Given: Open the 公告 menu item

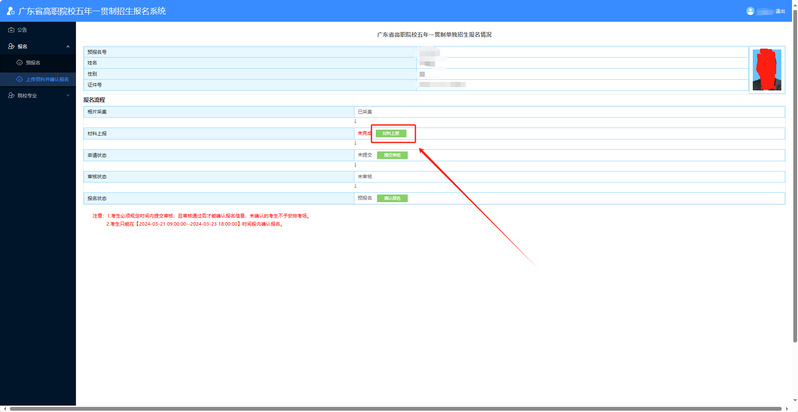Looking at the screenshot, I should click(x=23, y=30).
